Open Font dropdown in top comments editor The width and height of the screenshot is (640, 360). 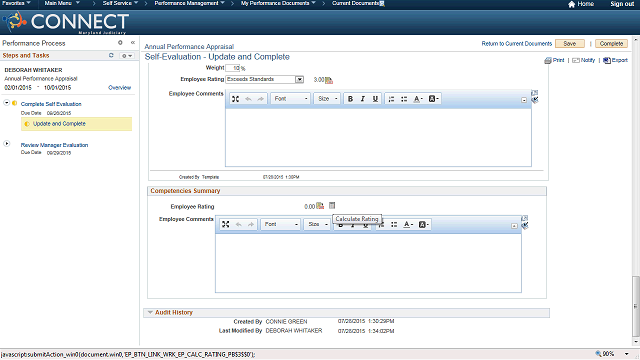pyautogui.click(x=291, y=99)
